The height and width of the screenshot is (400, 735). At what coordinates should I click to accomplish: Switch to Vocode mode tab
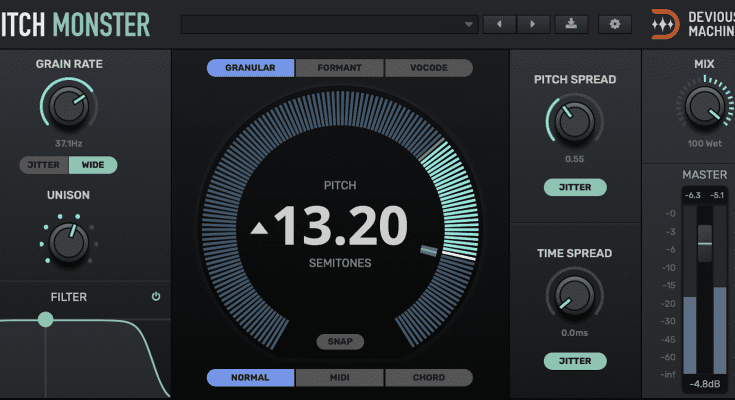[x=428, y=68]
